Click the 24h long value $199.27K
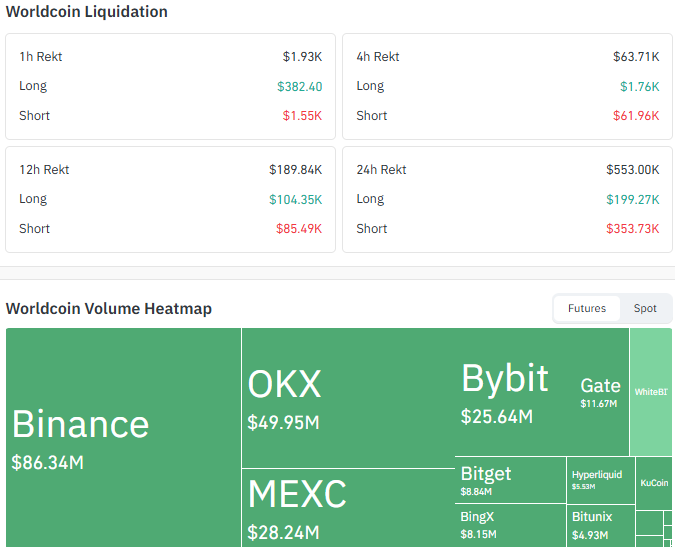The width and height of the screenshot is (675, 554). click(633, 199)
